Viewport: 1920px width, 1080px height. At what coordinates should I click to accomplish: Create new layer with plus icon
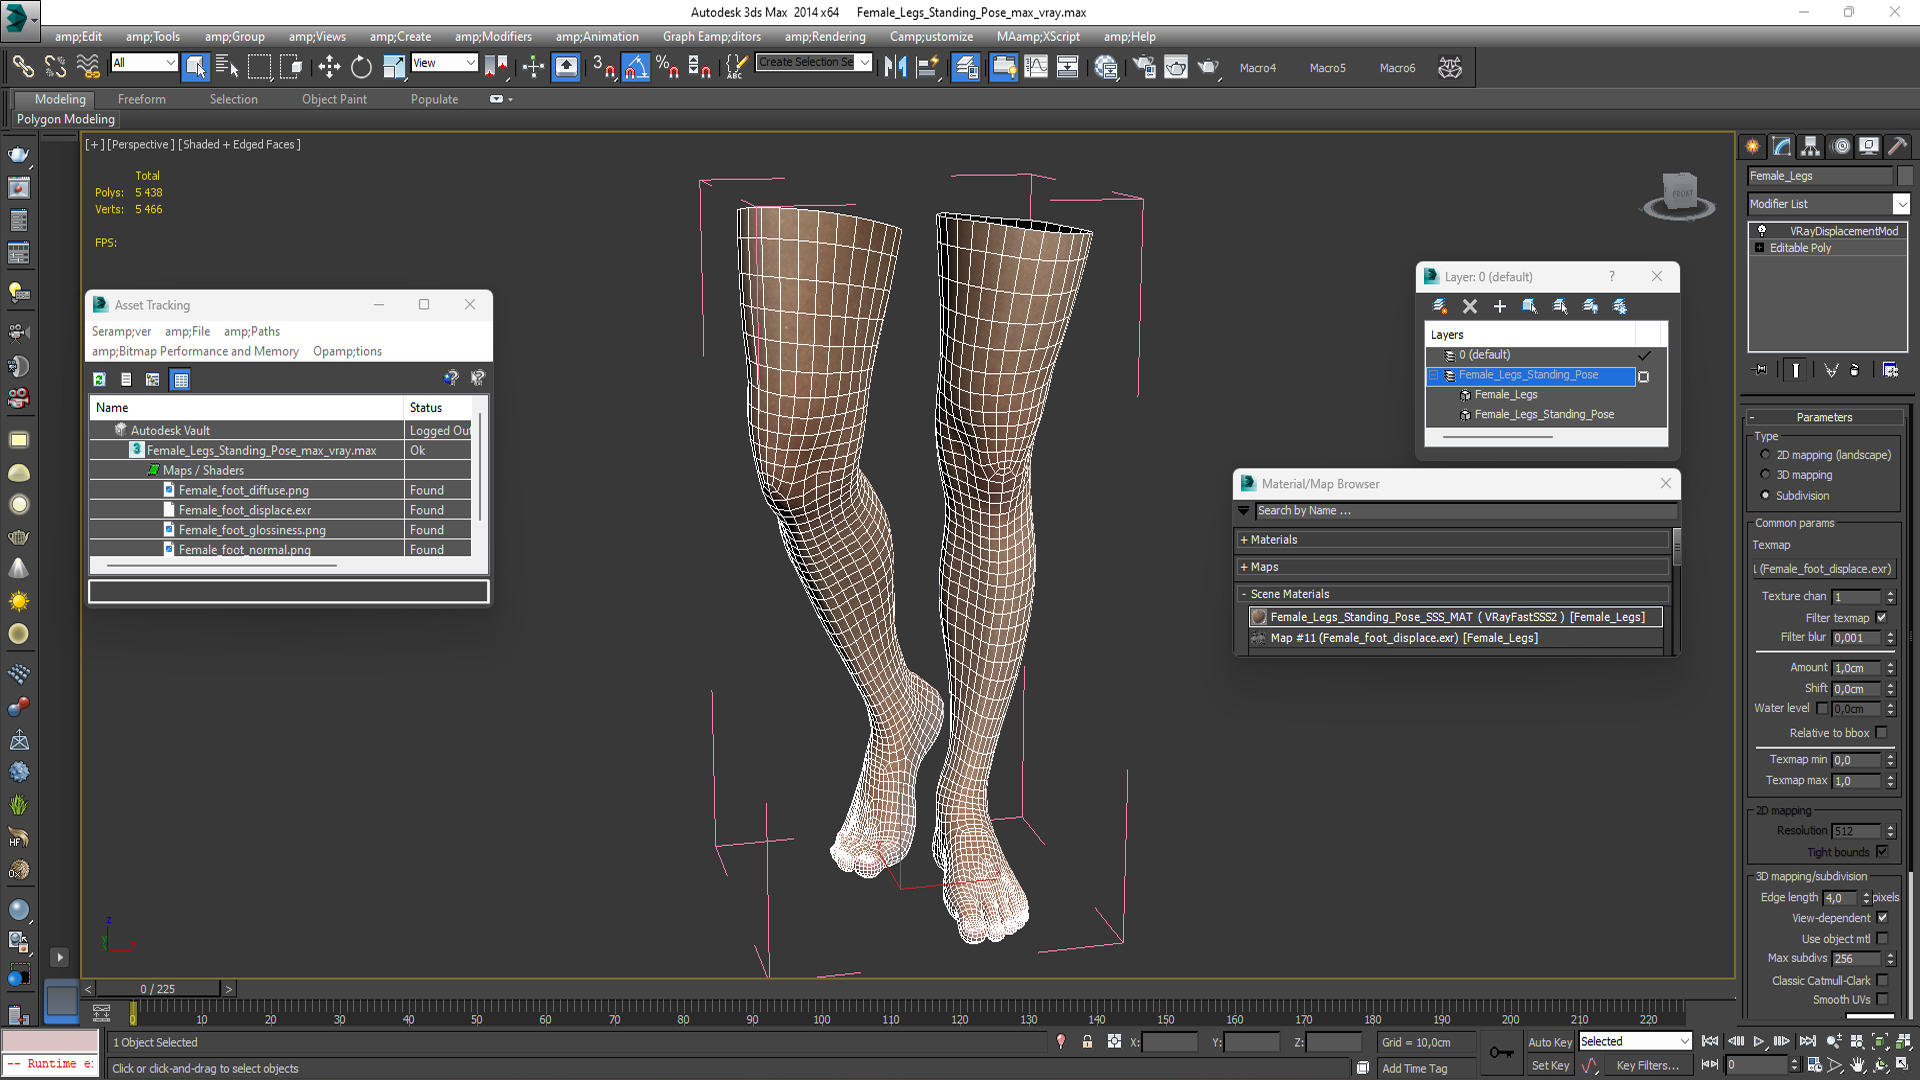[1500, 306]
